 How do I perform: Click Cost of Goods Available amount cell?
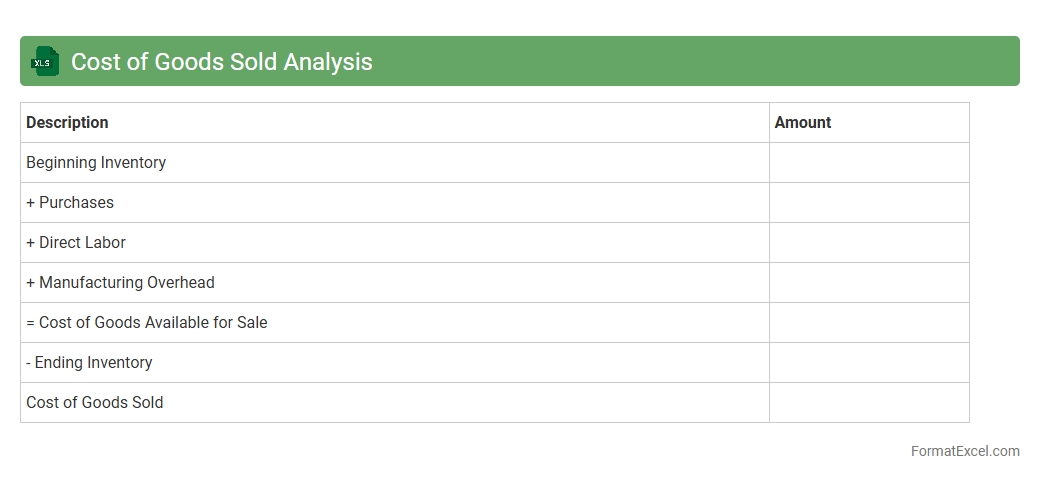(x=868, y=322)
